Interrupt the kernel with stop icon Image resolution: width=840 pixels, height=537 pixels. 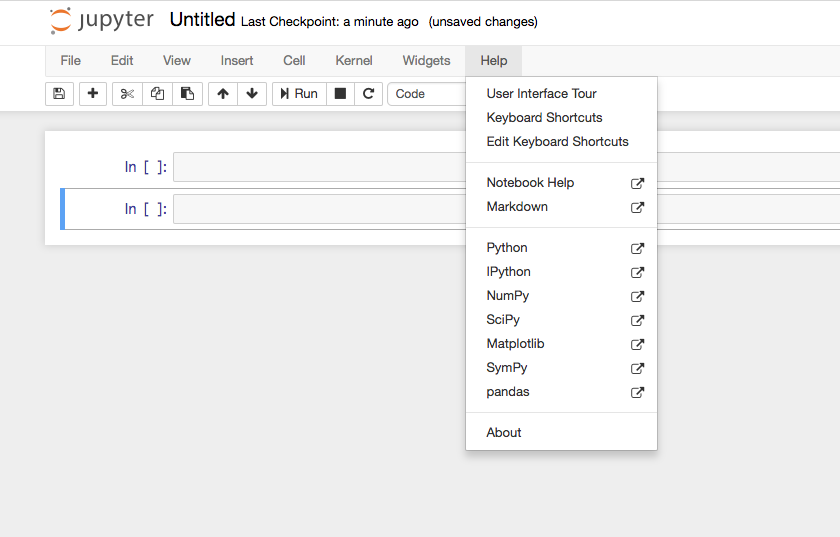coord(340,94)
